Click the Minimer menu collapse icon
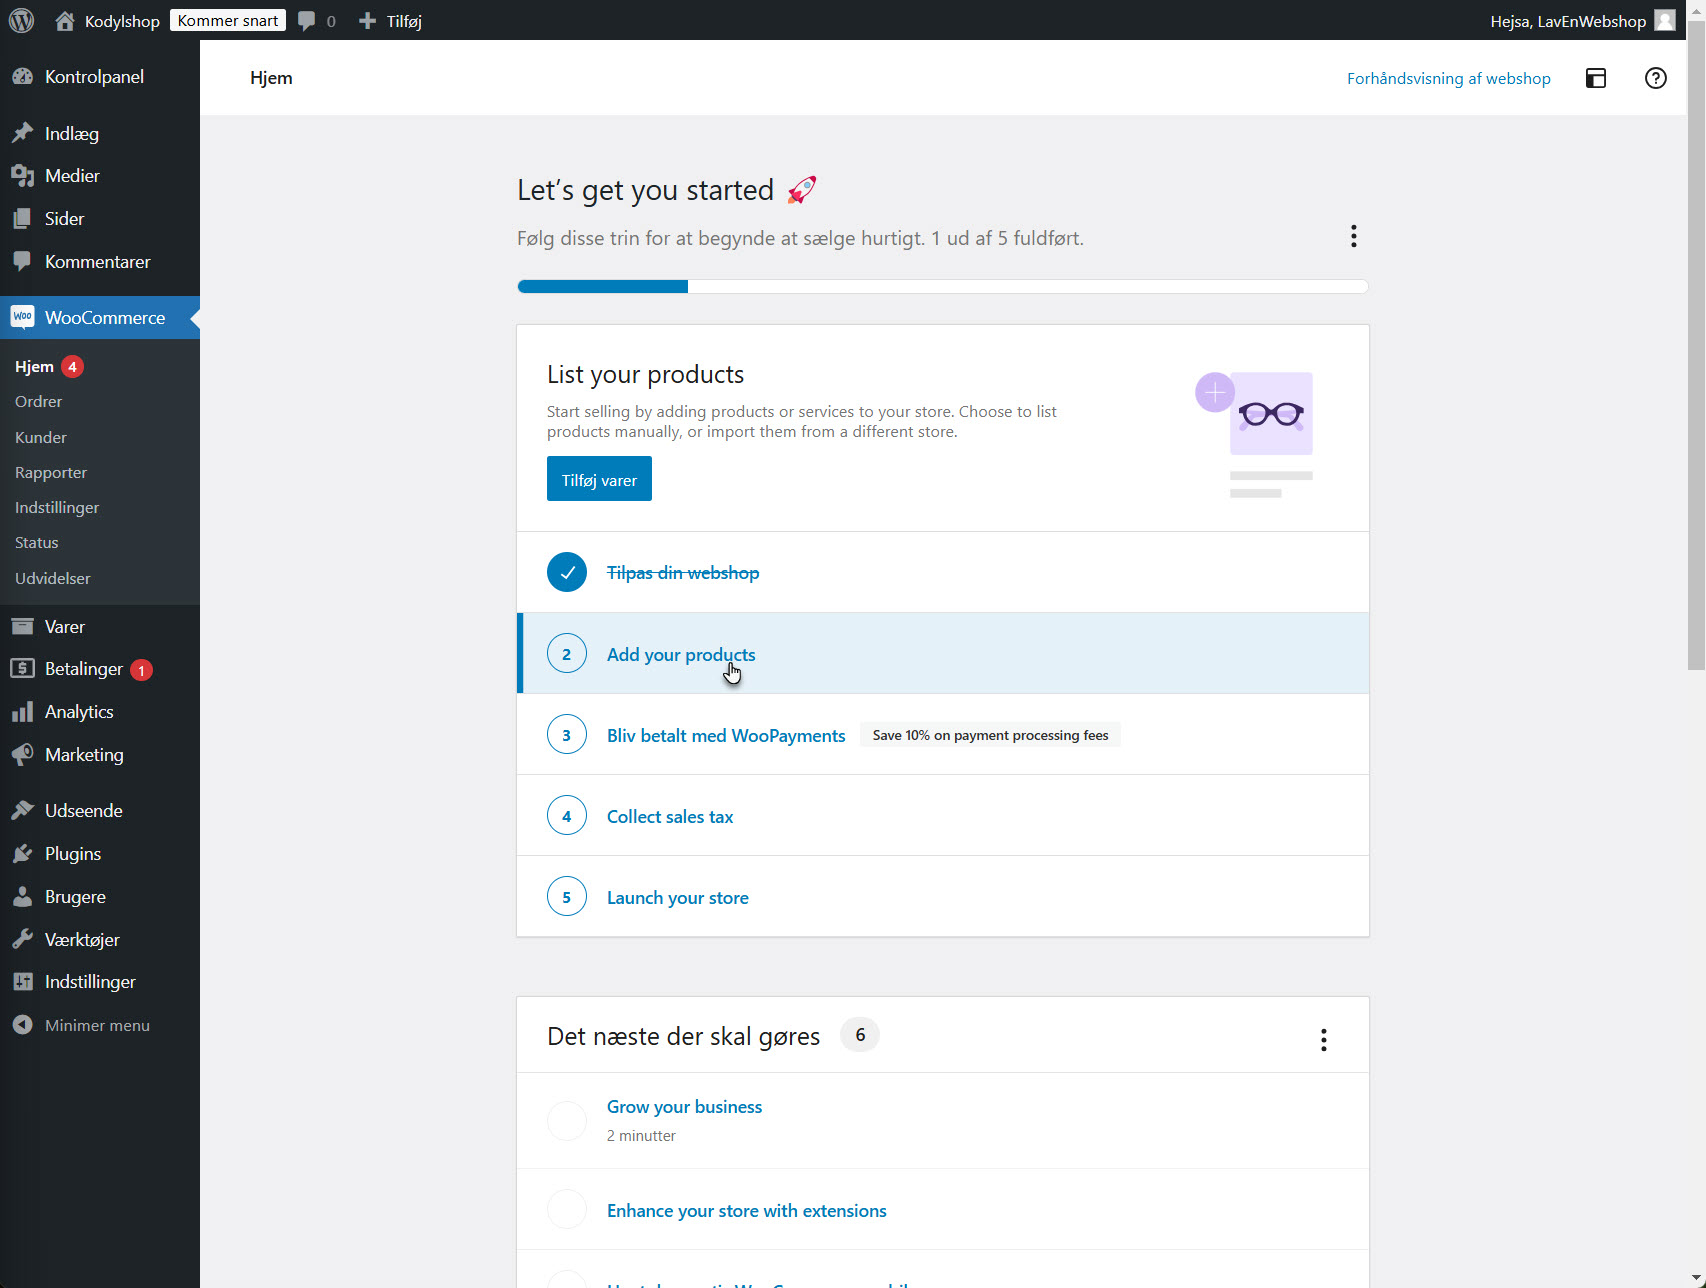1706x1288 pixels. point(22,1025)
